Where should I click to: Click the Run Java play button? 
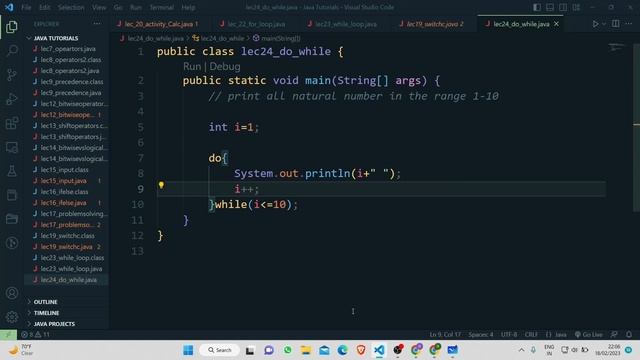tap(596, 24)
